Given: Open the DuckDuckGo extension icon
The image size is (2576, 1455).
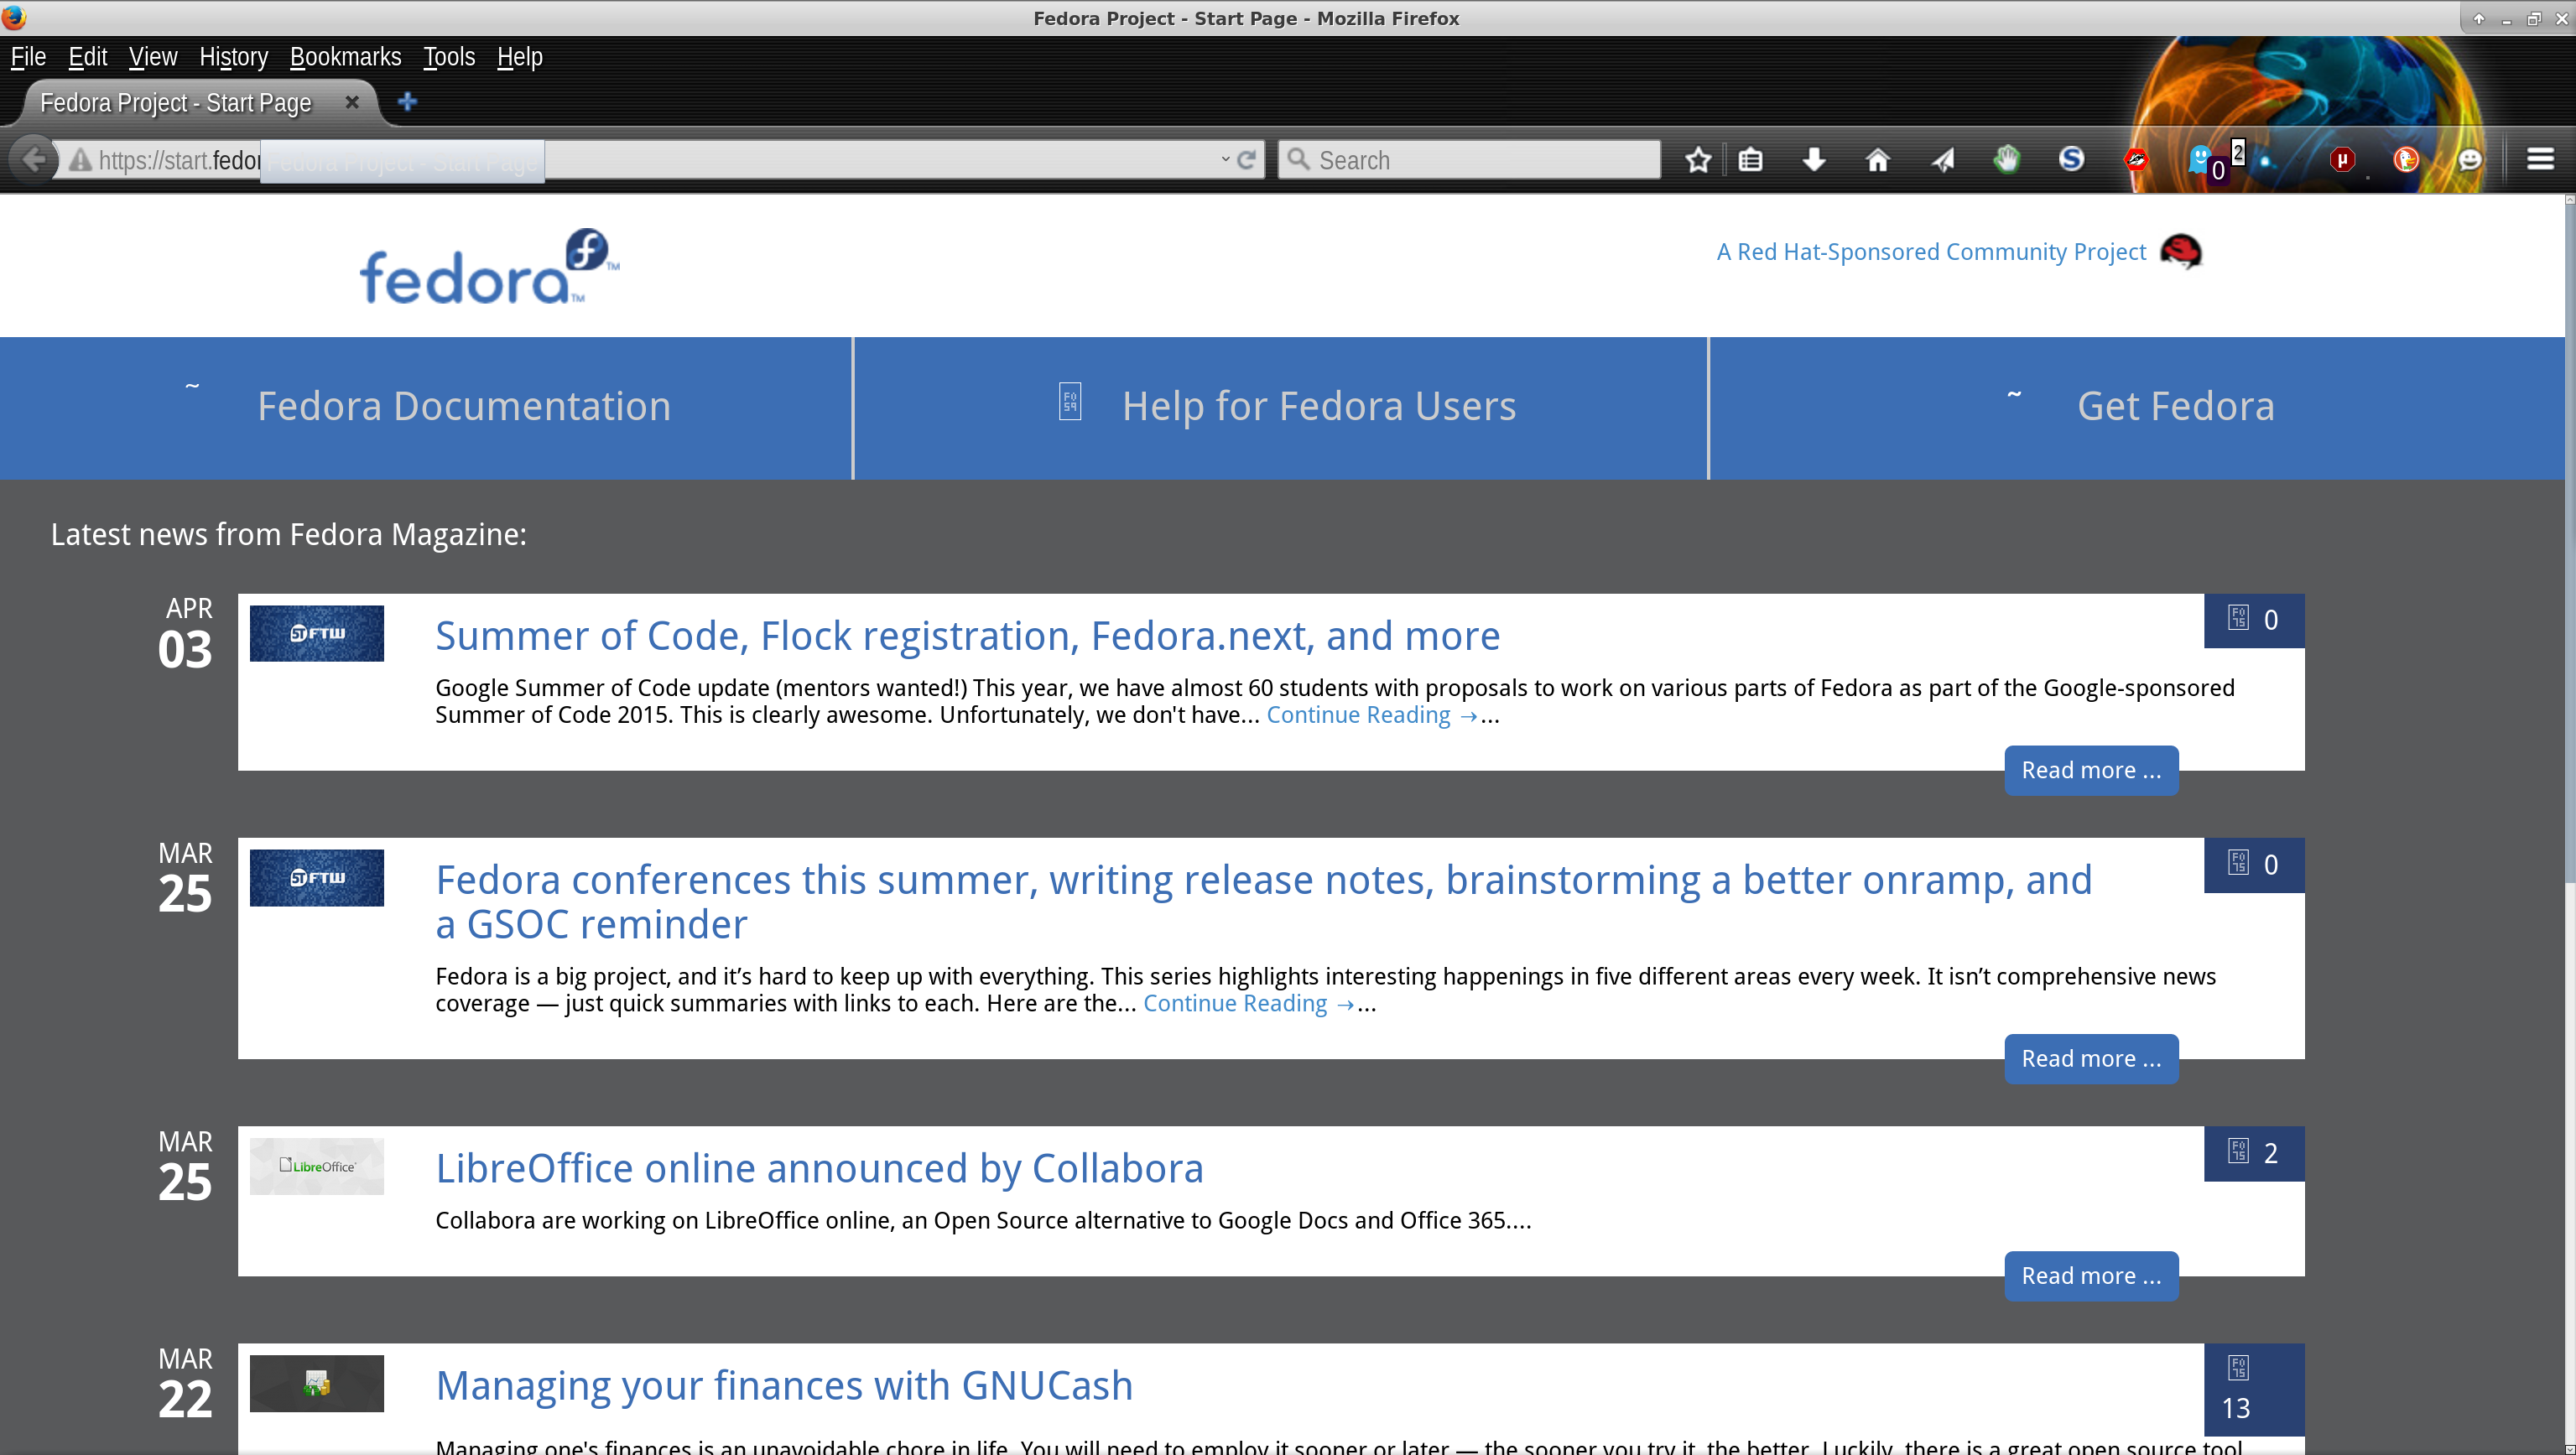Looking at the screenshot, I should click(x=2406, y=159).
